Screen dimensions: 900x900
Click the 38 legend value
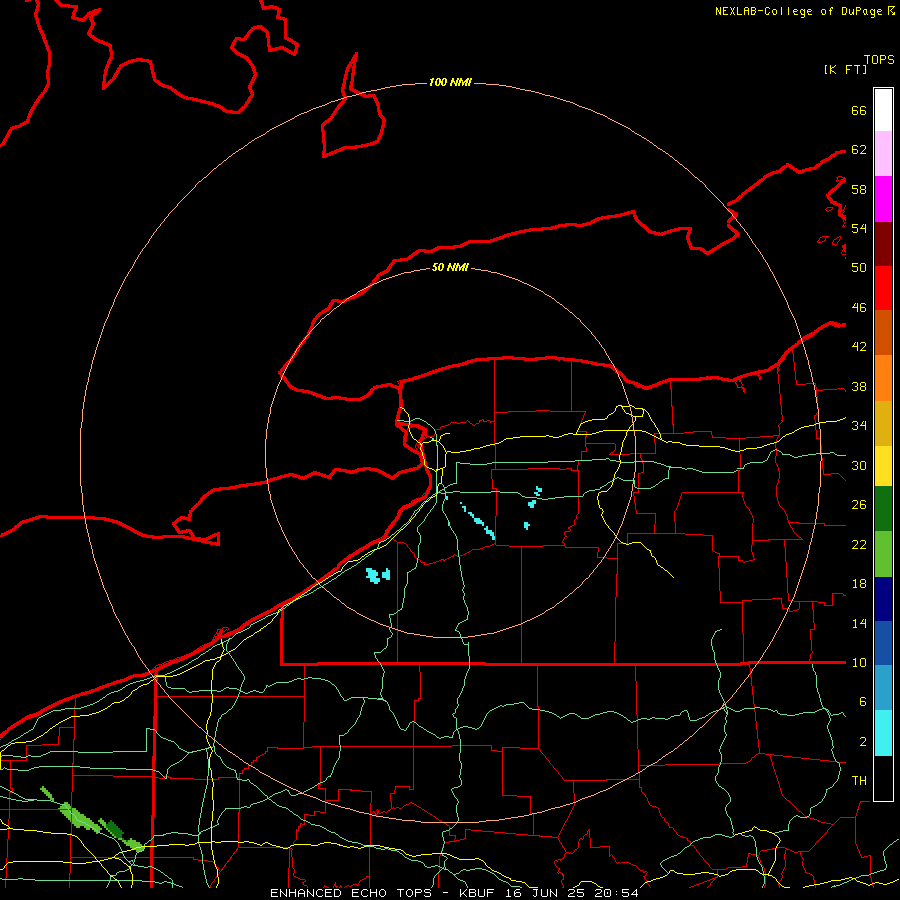point(859,386)
